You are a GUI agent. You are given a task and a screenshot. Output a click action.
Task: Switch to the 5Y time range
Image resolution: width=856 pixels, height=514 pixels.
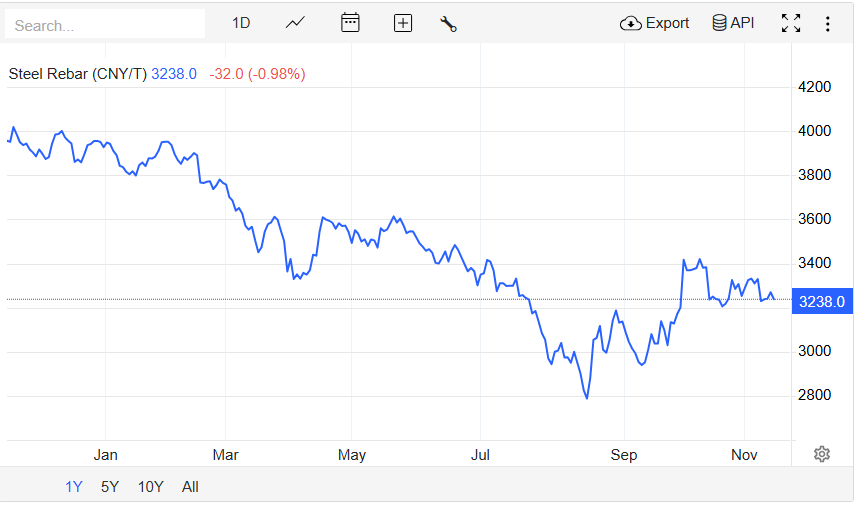pyautogui.click(x=110, y=487)
